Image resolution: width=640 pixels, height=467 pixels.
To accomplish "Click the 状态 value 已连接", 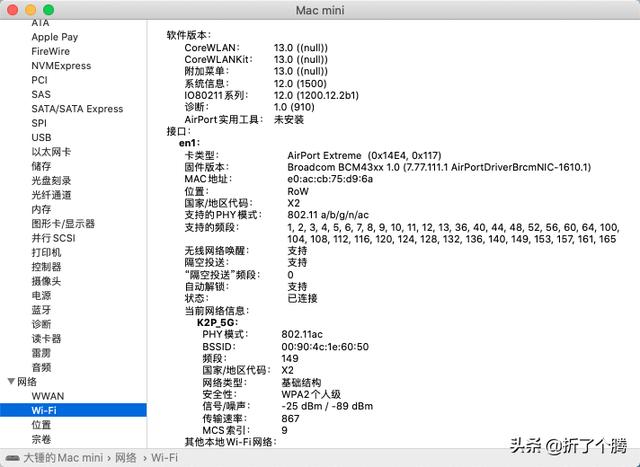I will point(302,298).
